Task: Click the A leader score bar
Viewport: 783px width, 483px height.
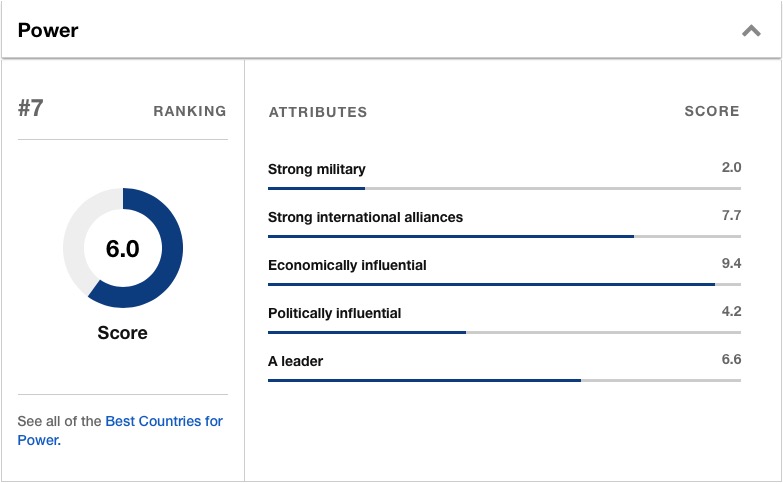Action: click(504, 380)
